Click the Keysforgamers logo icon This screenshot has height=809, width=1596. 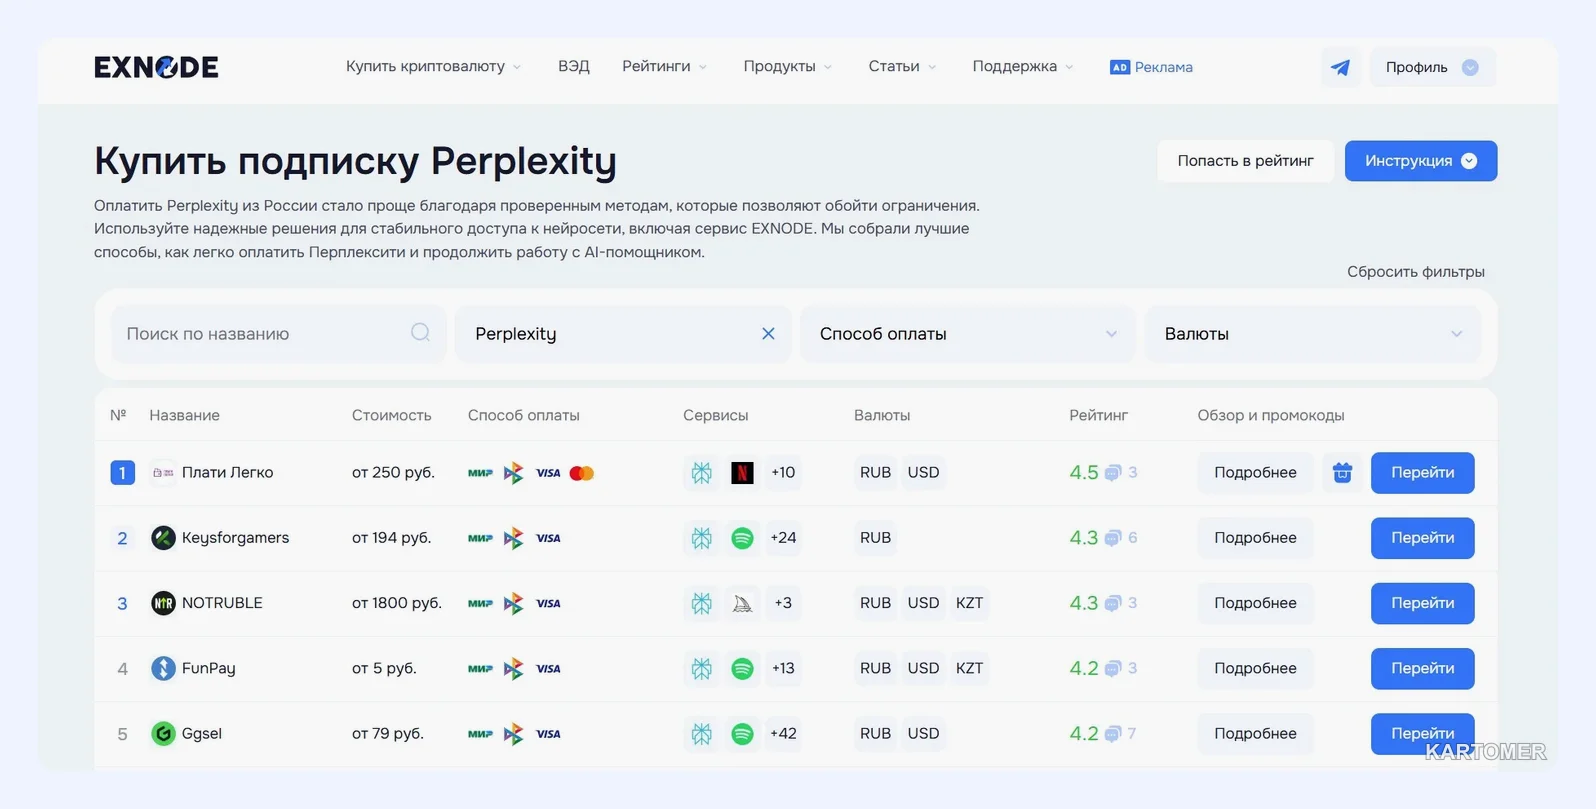coord(163,538)
